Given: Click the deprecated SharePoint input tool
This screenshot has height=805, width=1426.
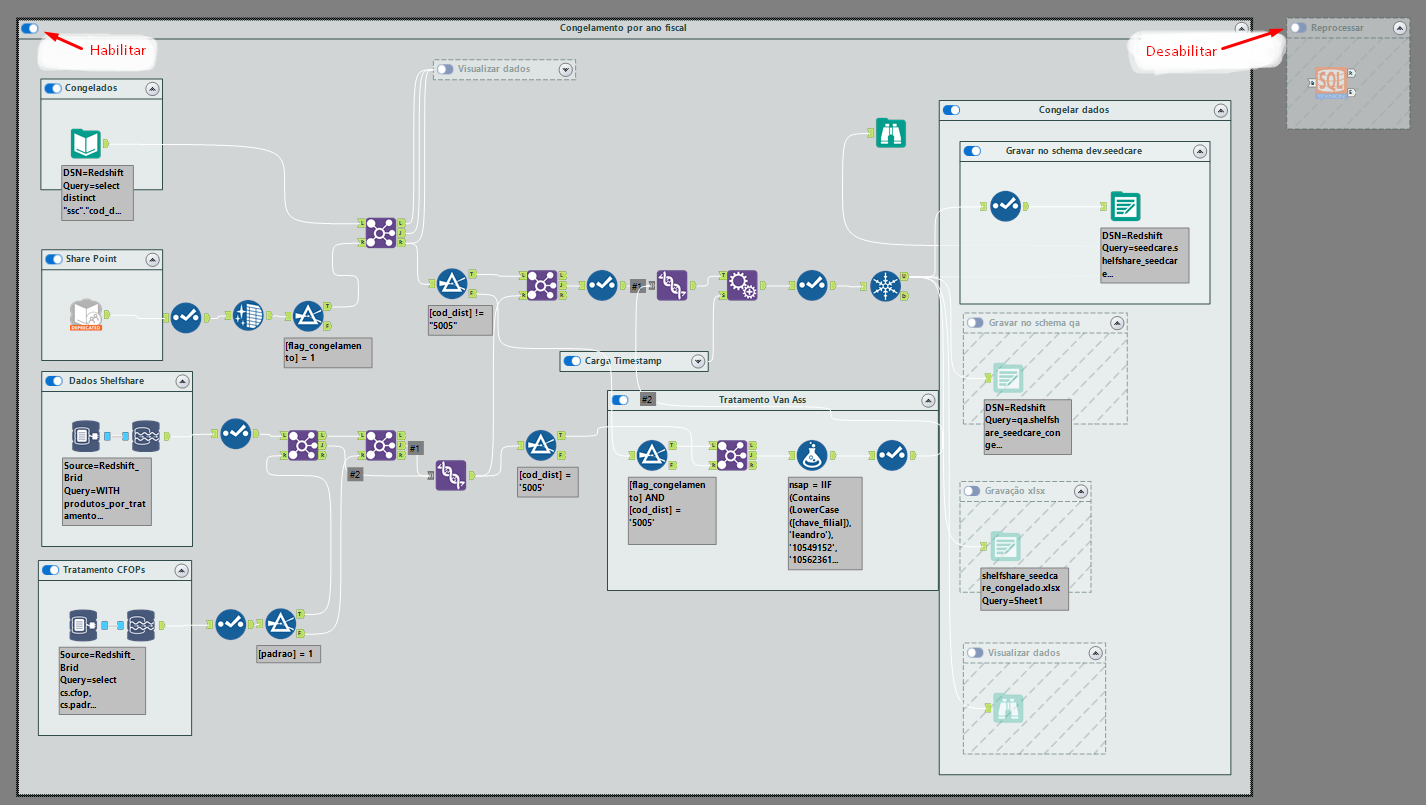Looking at the screenshot, I should (86, 316).
